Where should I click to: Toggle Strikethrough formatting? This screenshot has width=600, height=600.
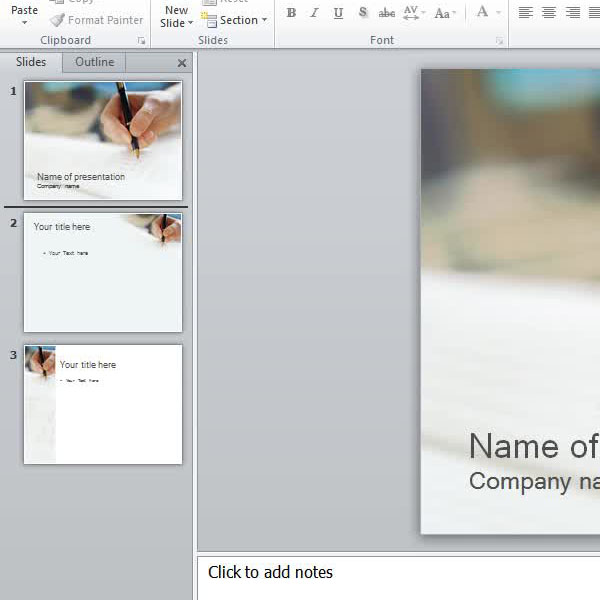click(386, 13)
